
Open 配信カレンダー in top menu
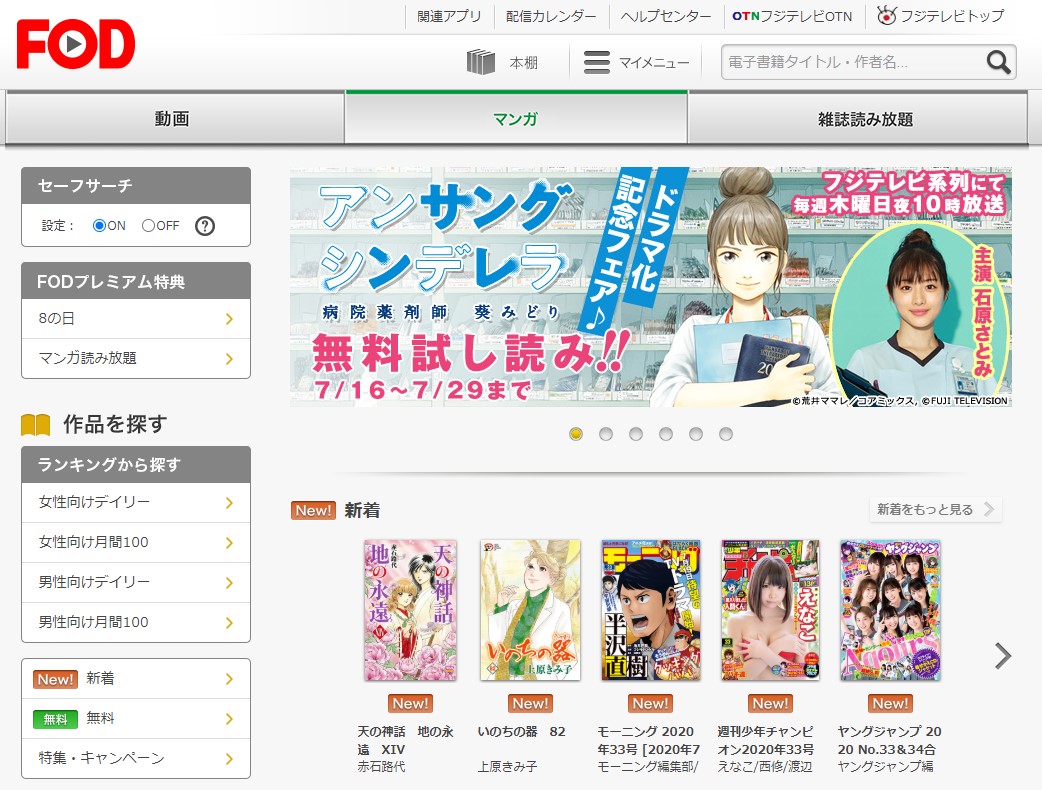(551, 16)
